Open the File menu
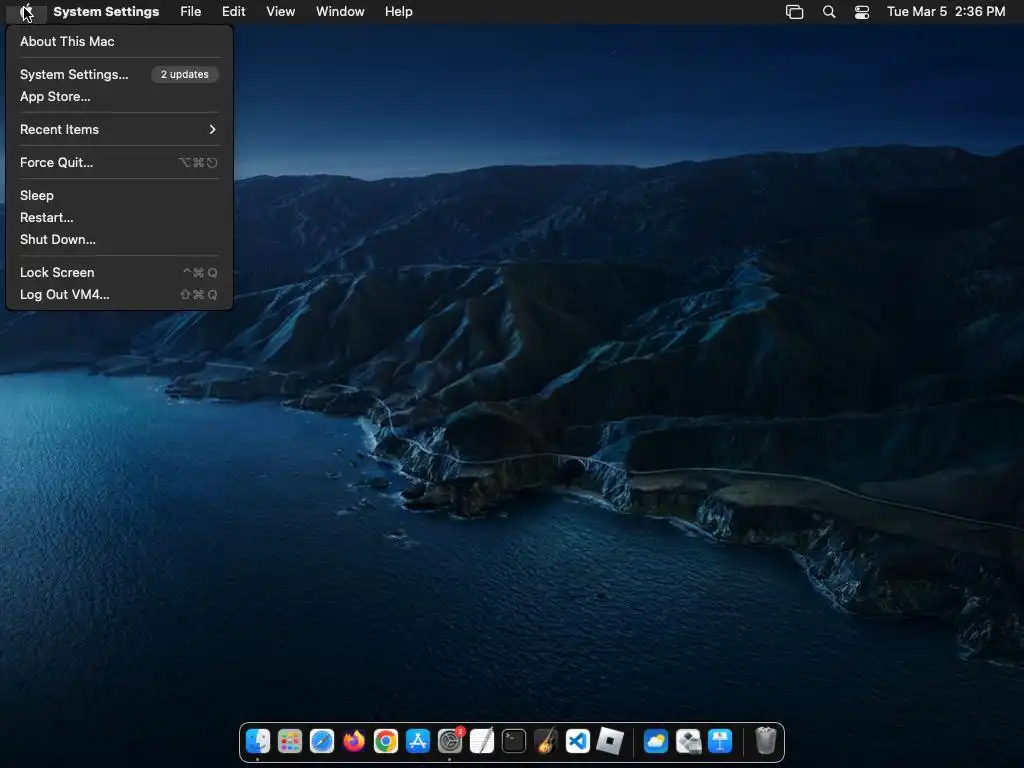 (x=190, y=12)
